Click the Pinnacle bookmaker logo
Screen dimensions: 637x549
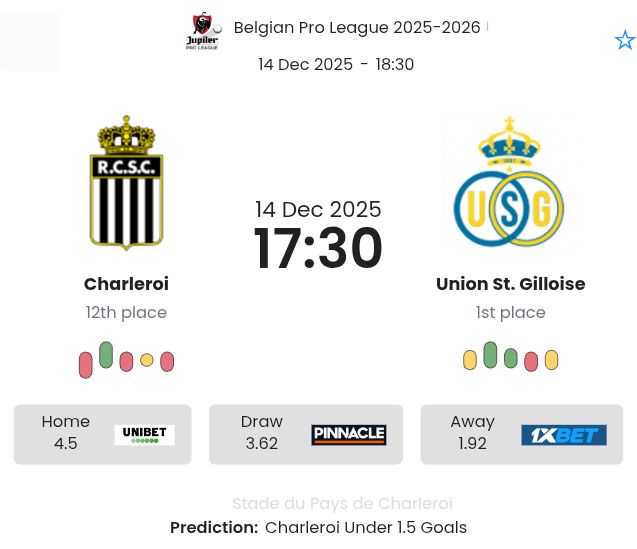(348, 435)
